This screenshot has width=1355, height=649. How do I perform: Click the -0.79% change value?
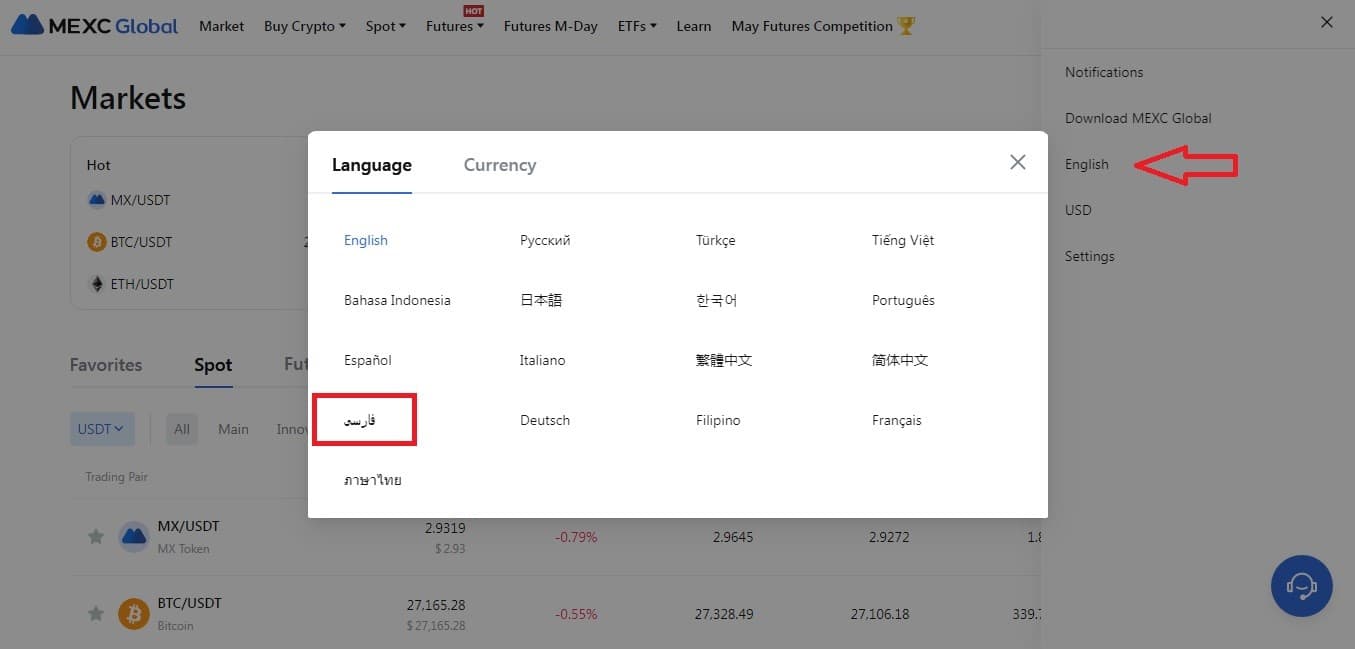(576, 537)
